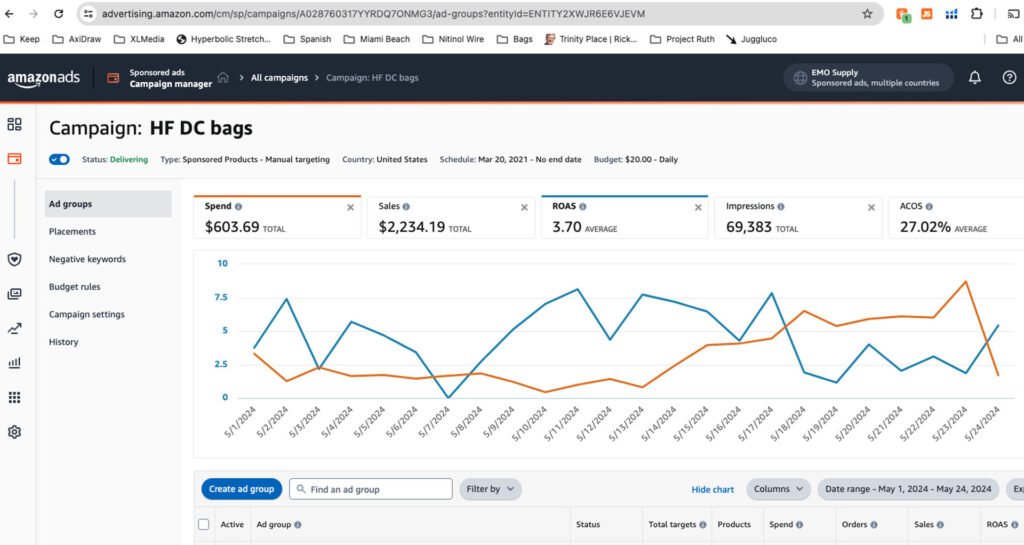Open the home icon in breadcrumb
1024x545 pixels.
pyautogui.click(x=223, y=77)
